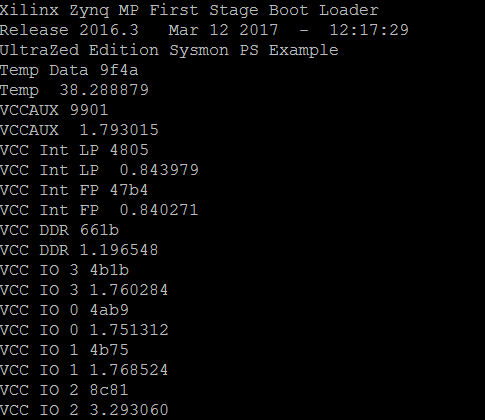Screen dimensions: 485x420
Task: Select the 'VCCAUX 9901' line
Action: click(x=54, y=110)
